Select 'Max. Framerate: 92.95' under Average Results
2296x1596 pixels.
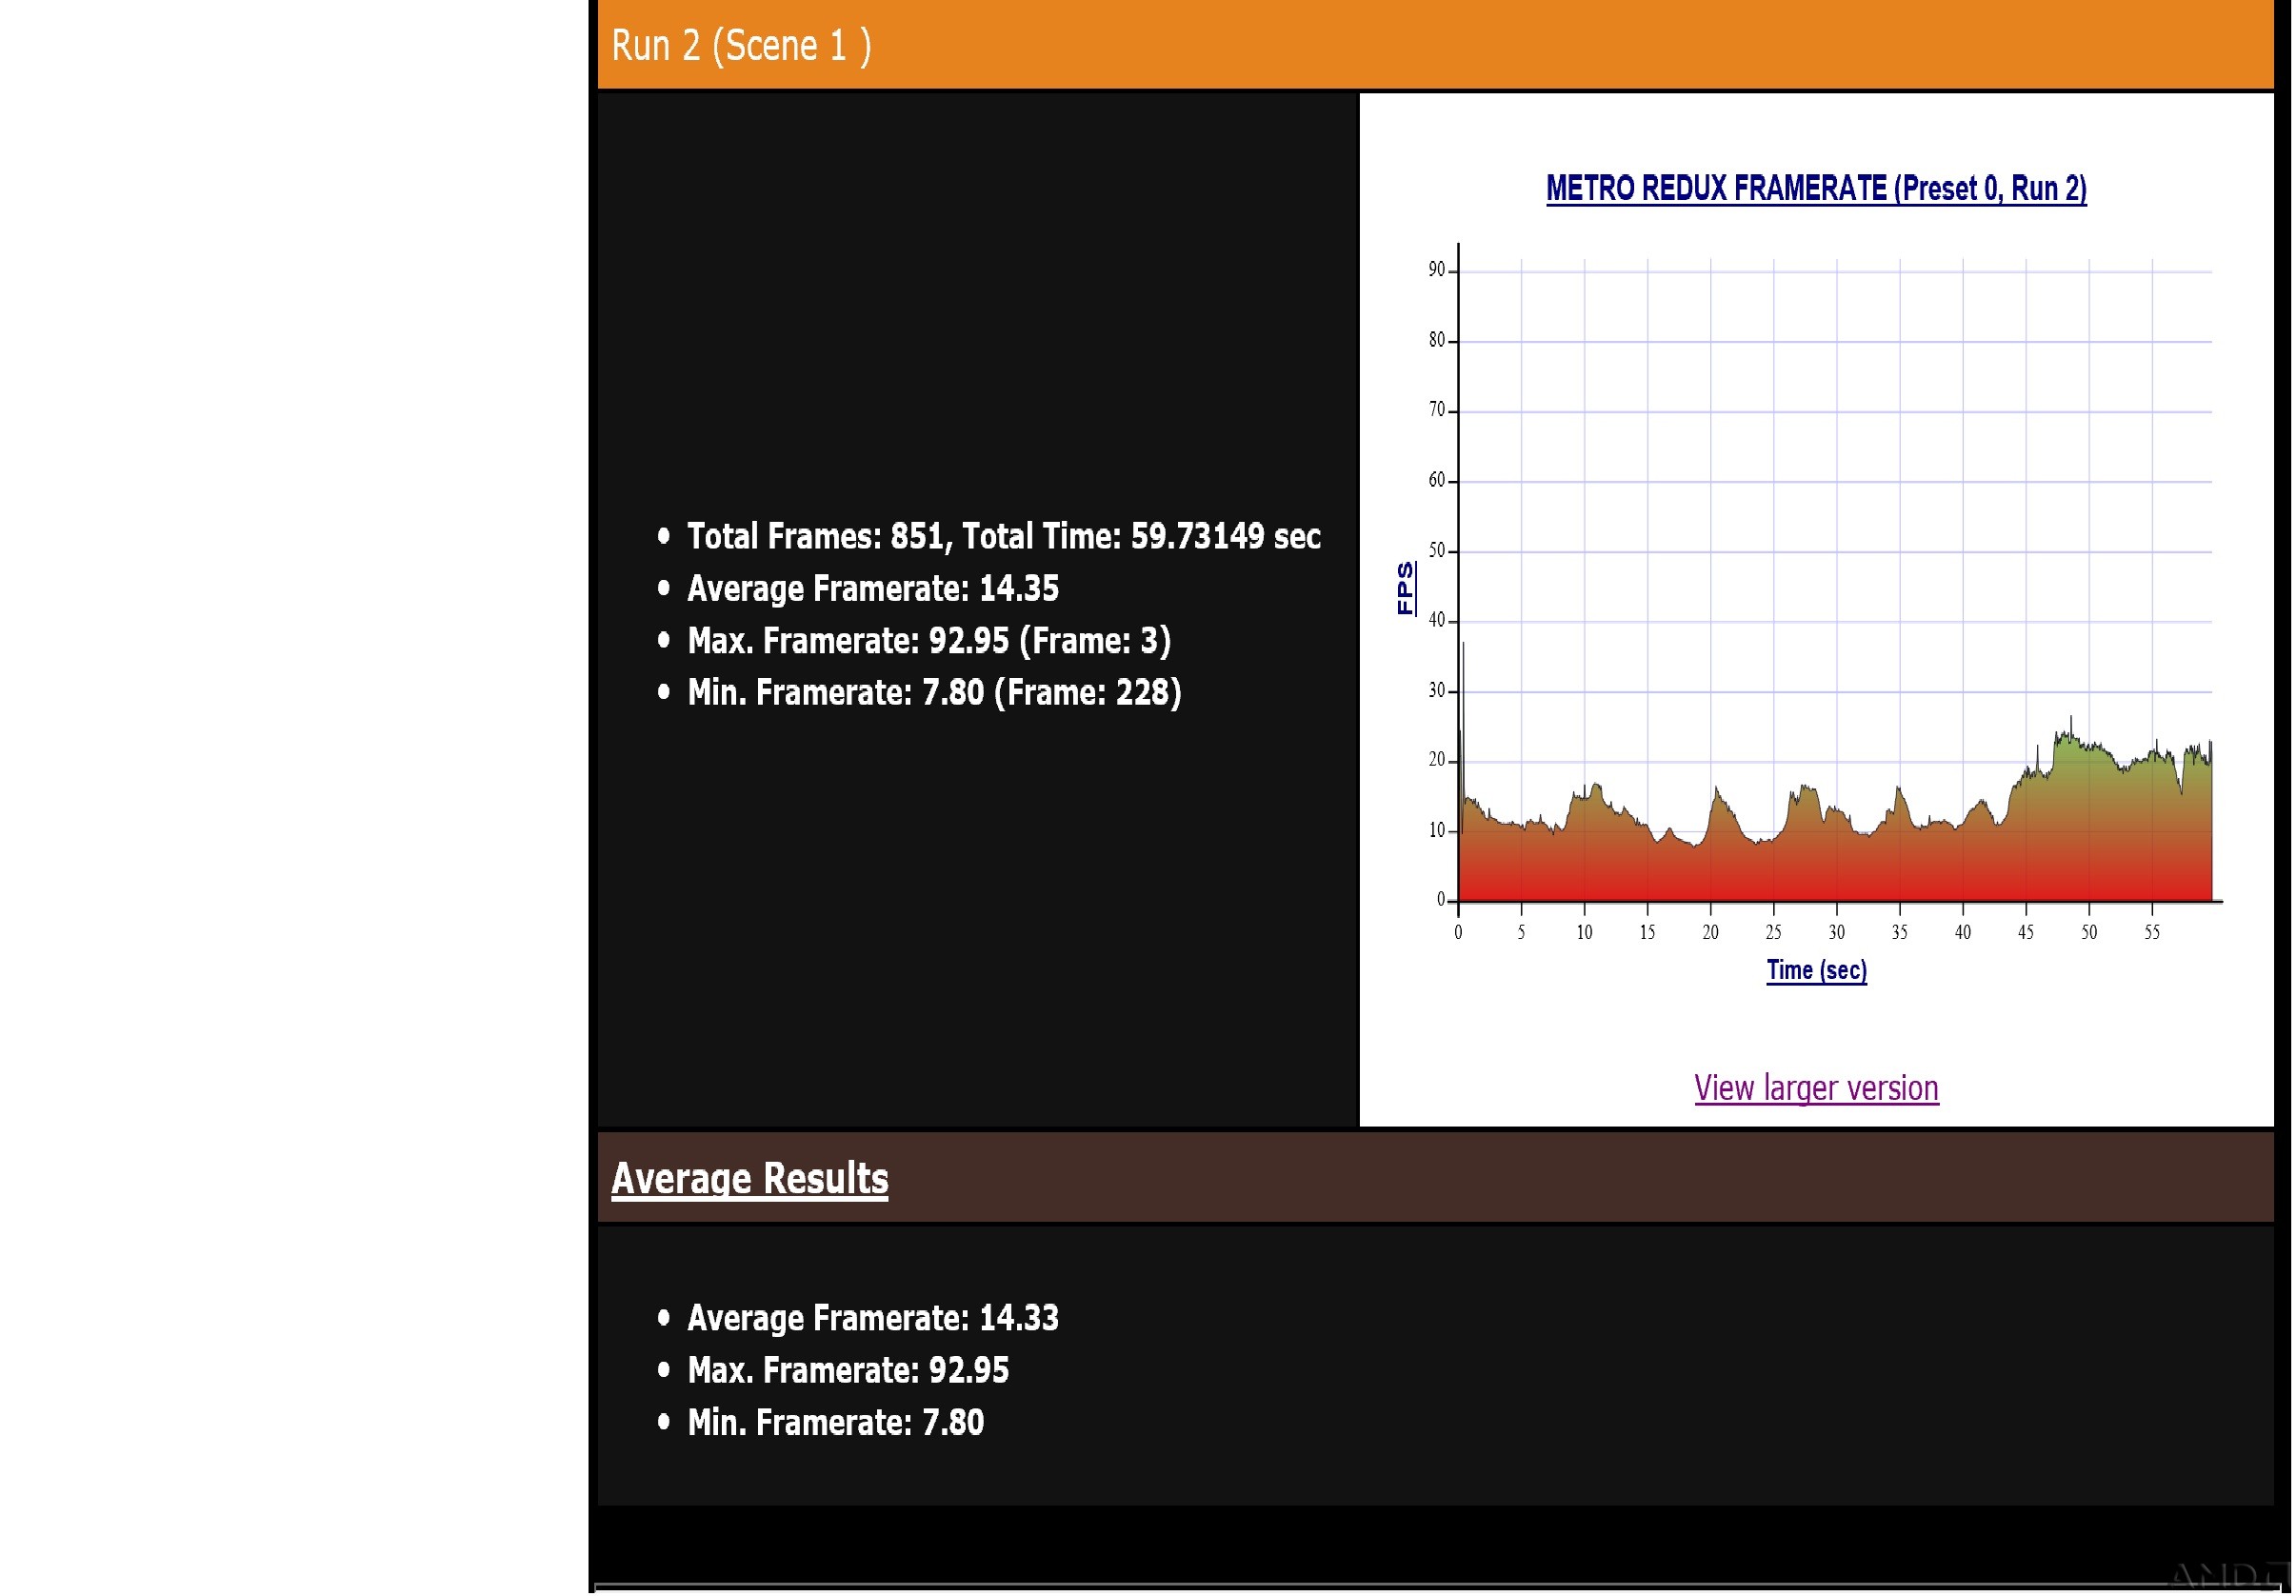point(849,1372)
